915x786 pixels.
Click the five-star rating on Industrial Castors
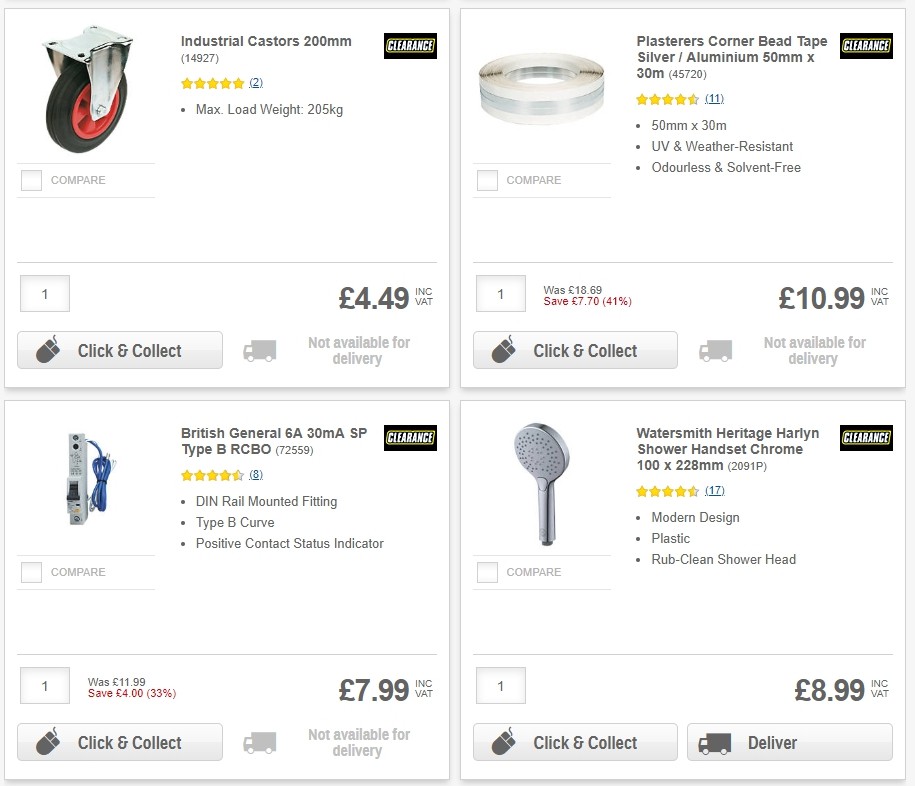pos(212,84)
